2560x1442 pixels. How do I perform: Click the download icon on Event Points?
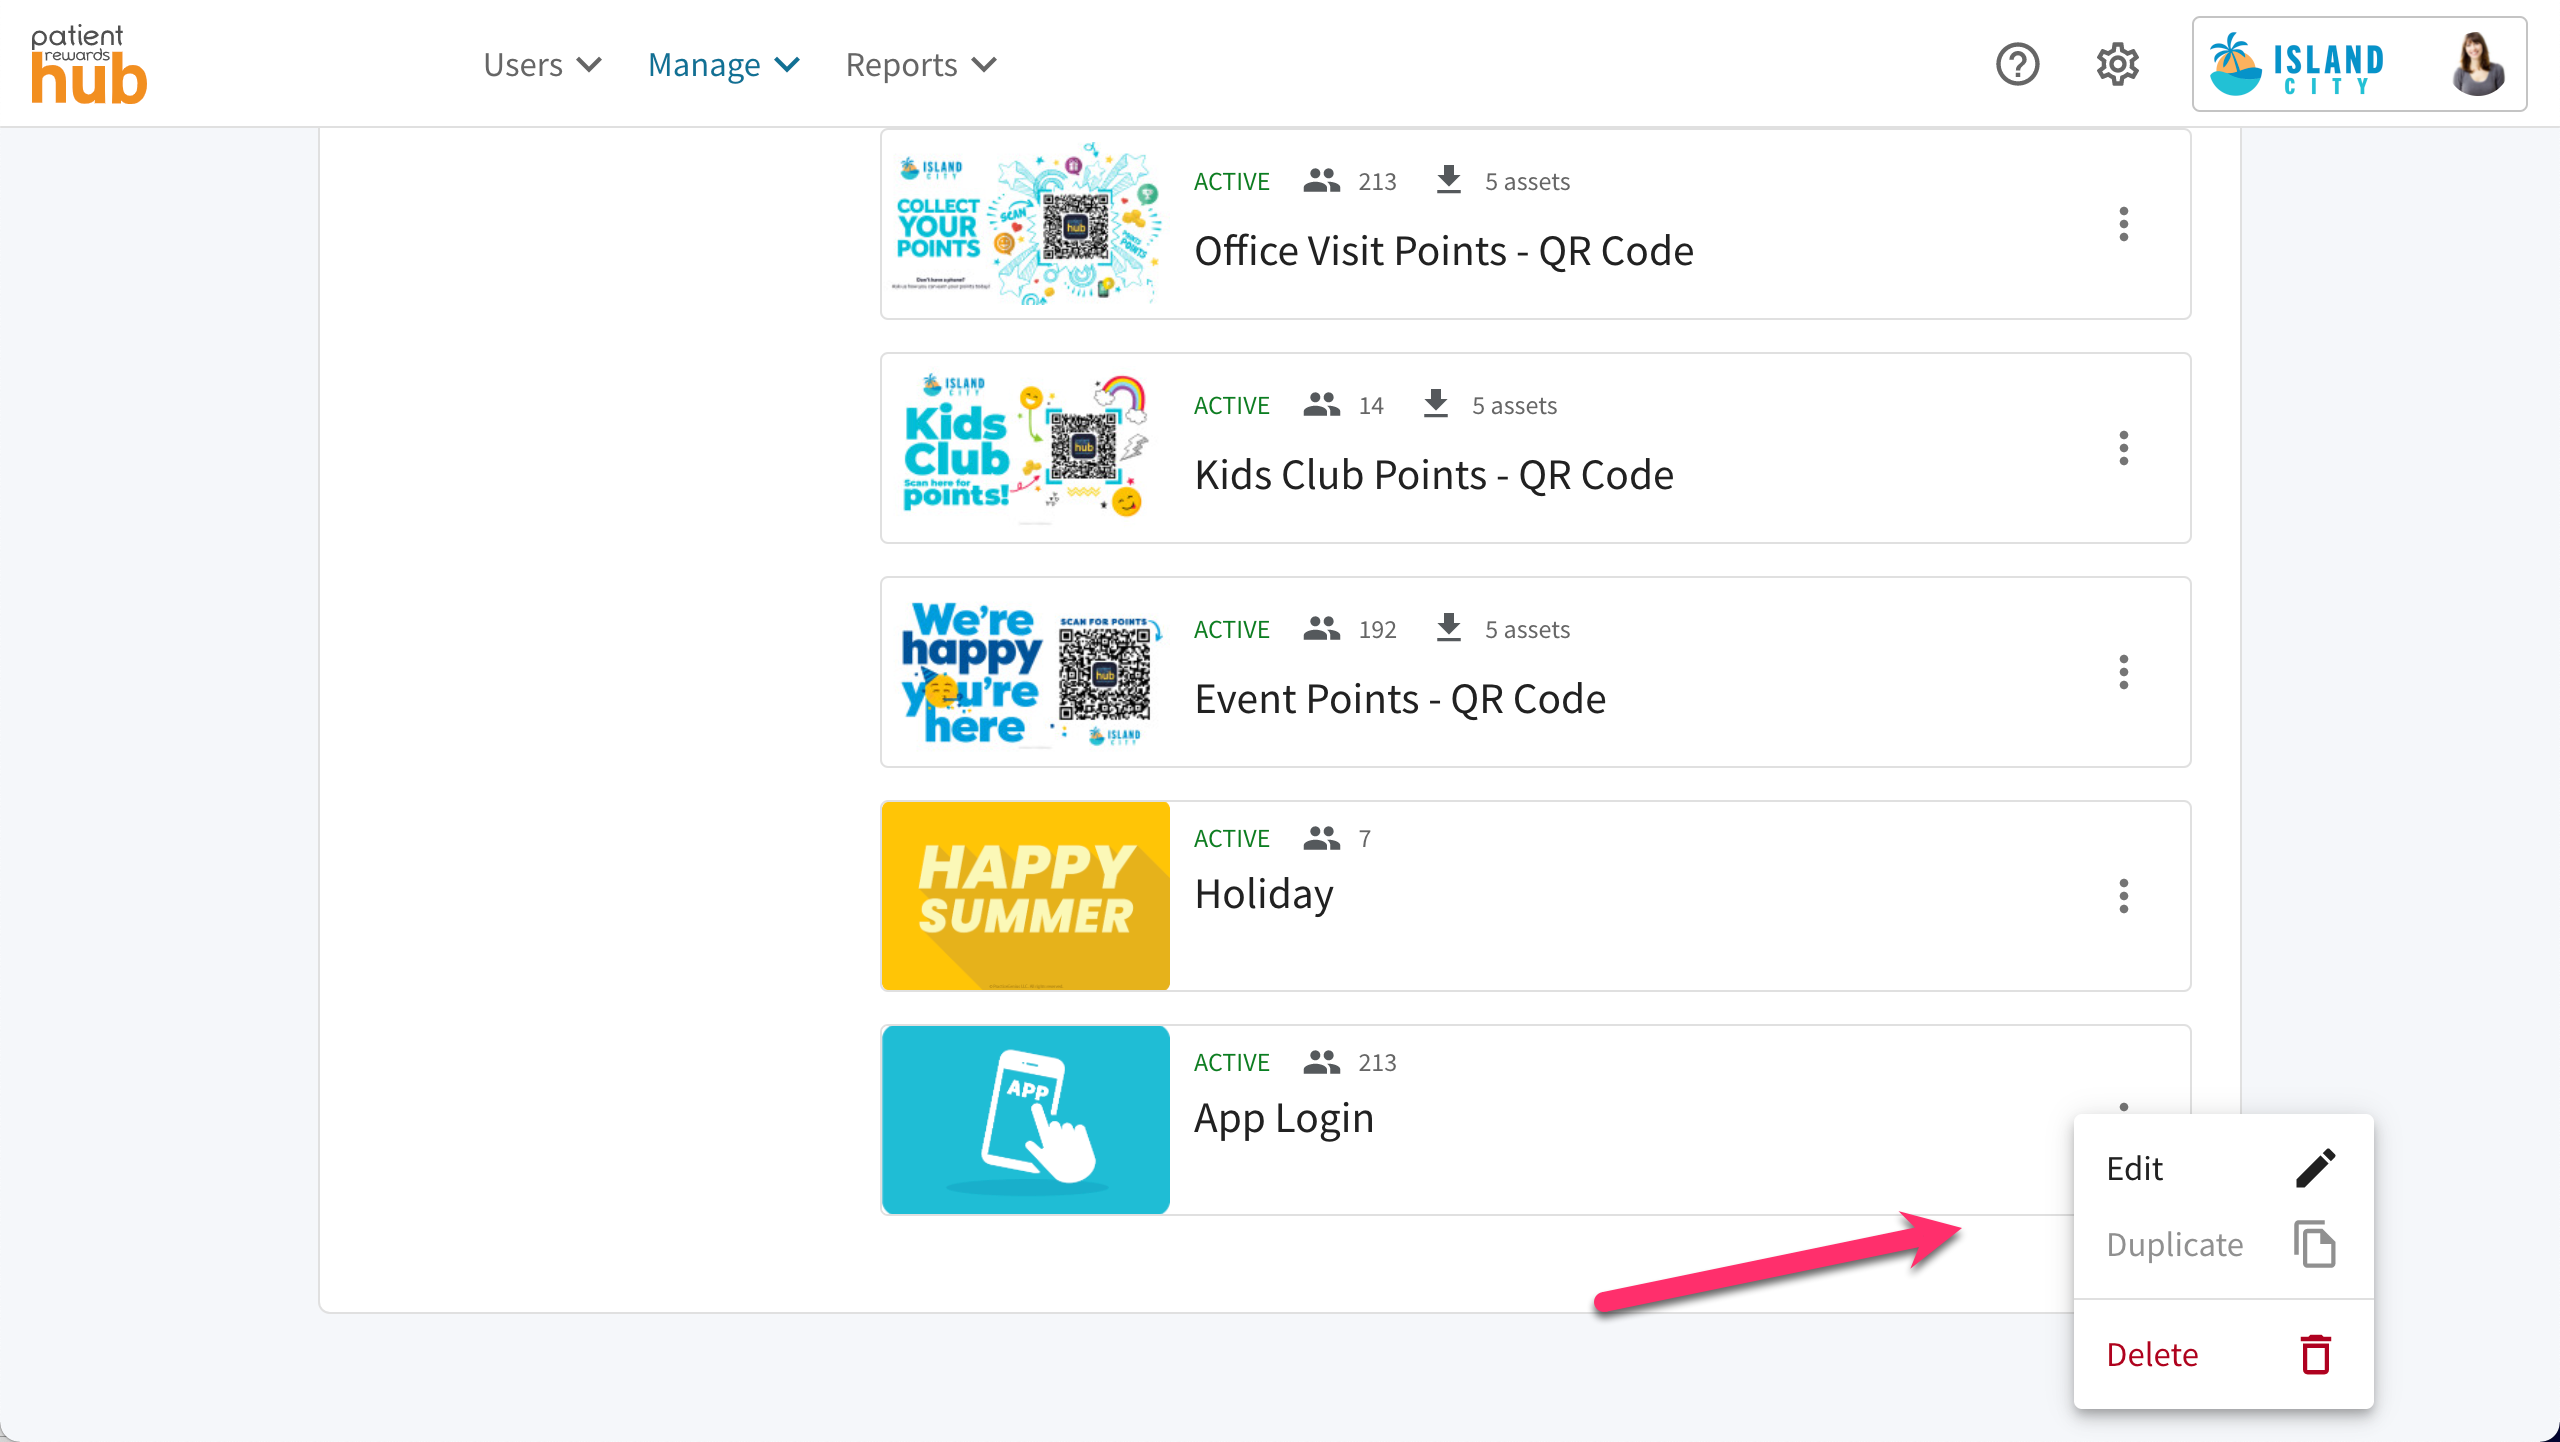click(x=1448, y=628)
